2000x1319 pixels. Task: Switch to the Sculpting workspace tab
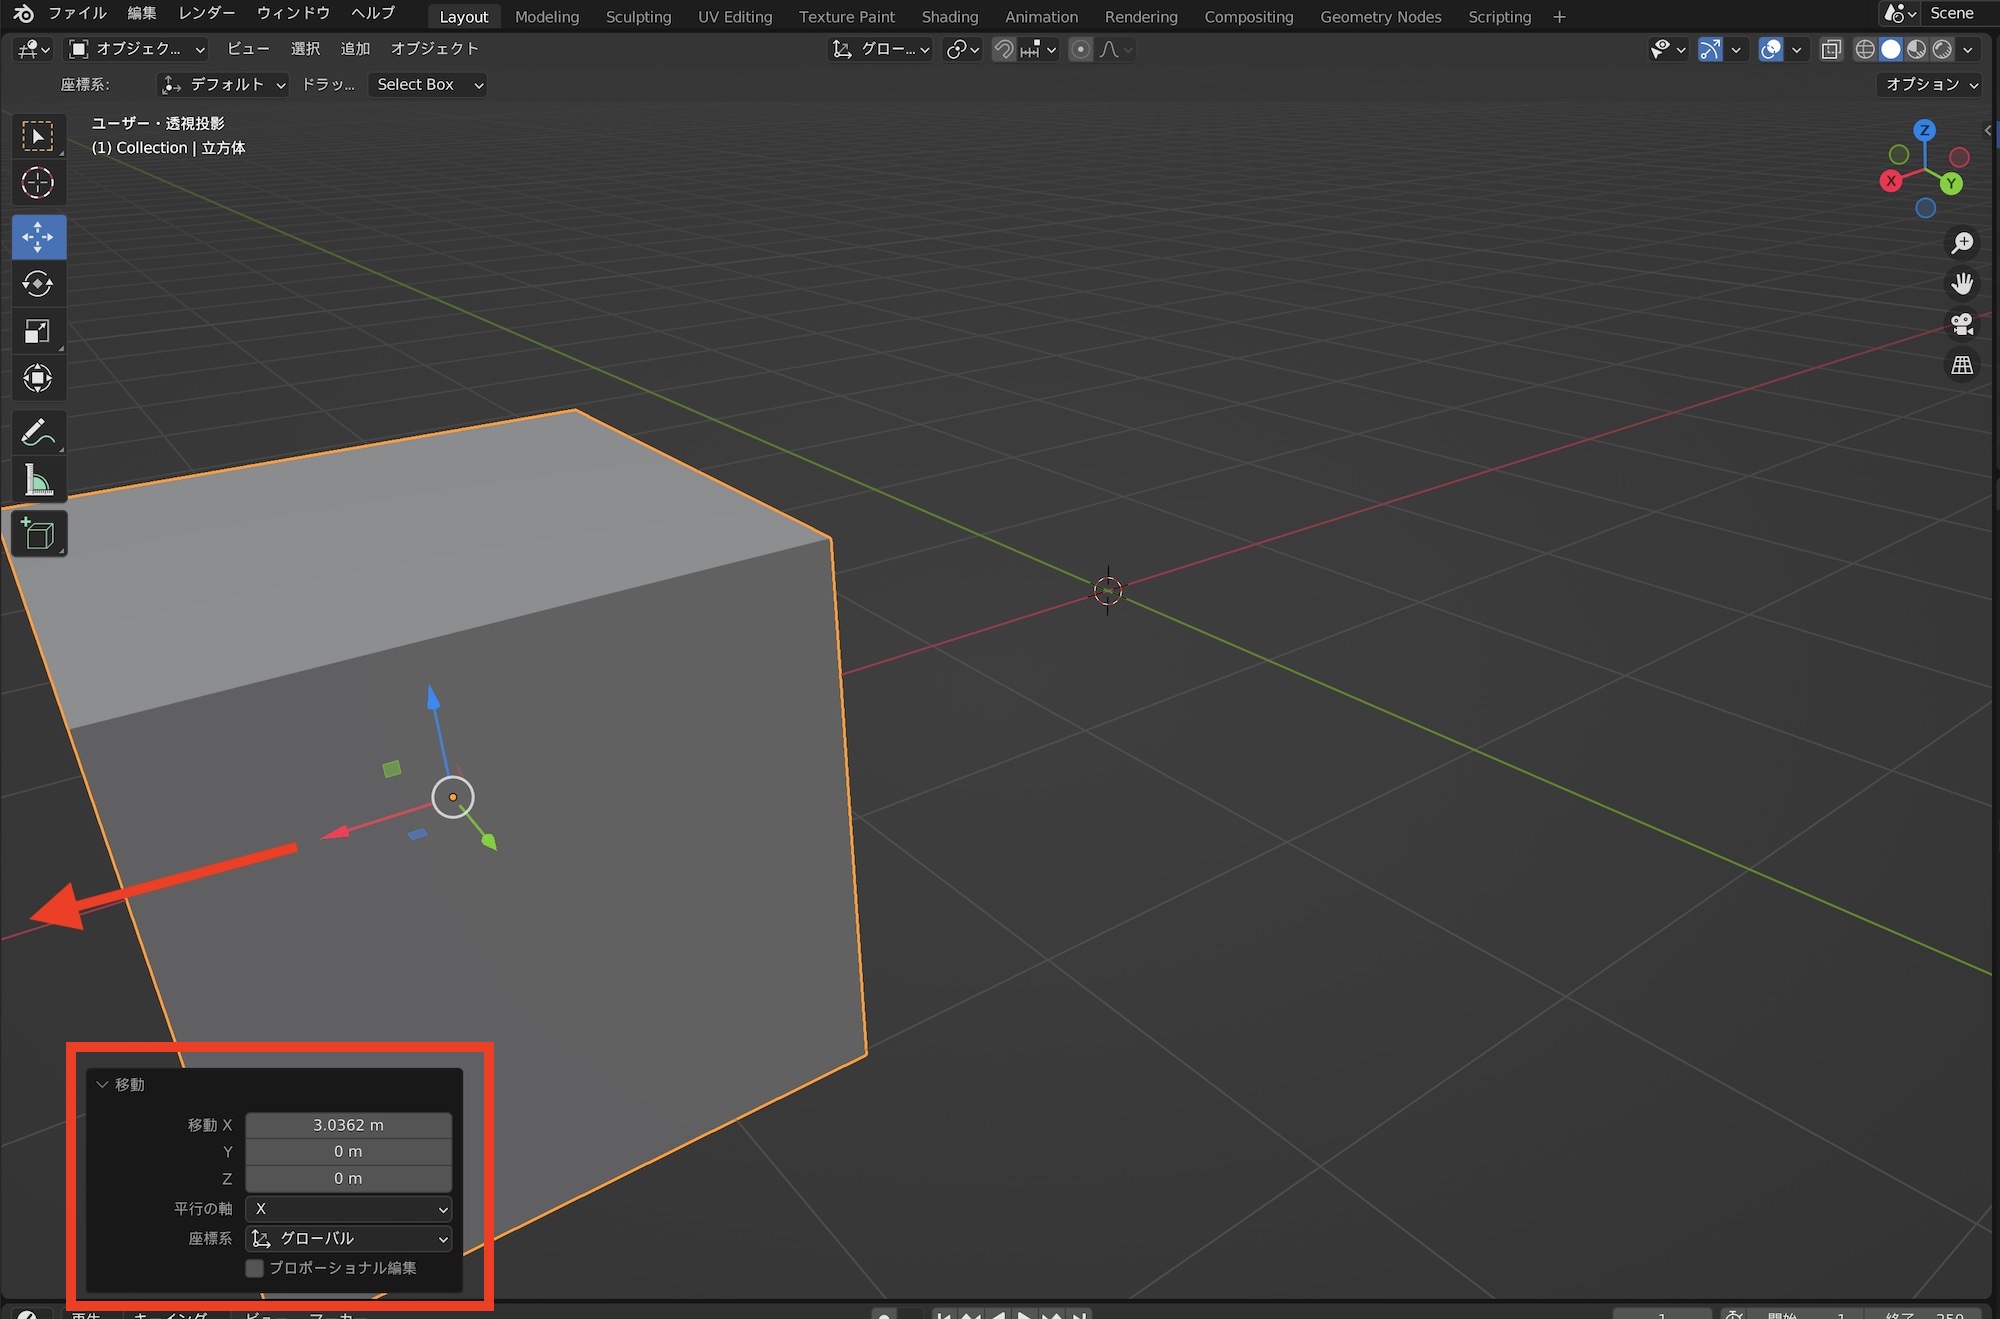click(638, 17)
